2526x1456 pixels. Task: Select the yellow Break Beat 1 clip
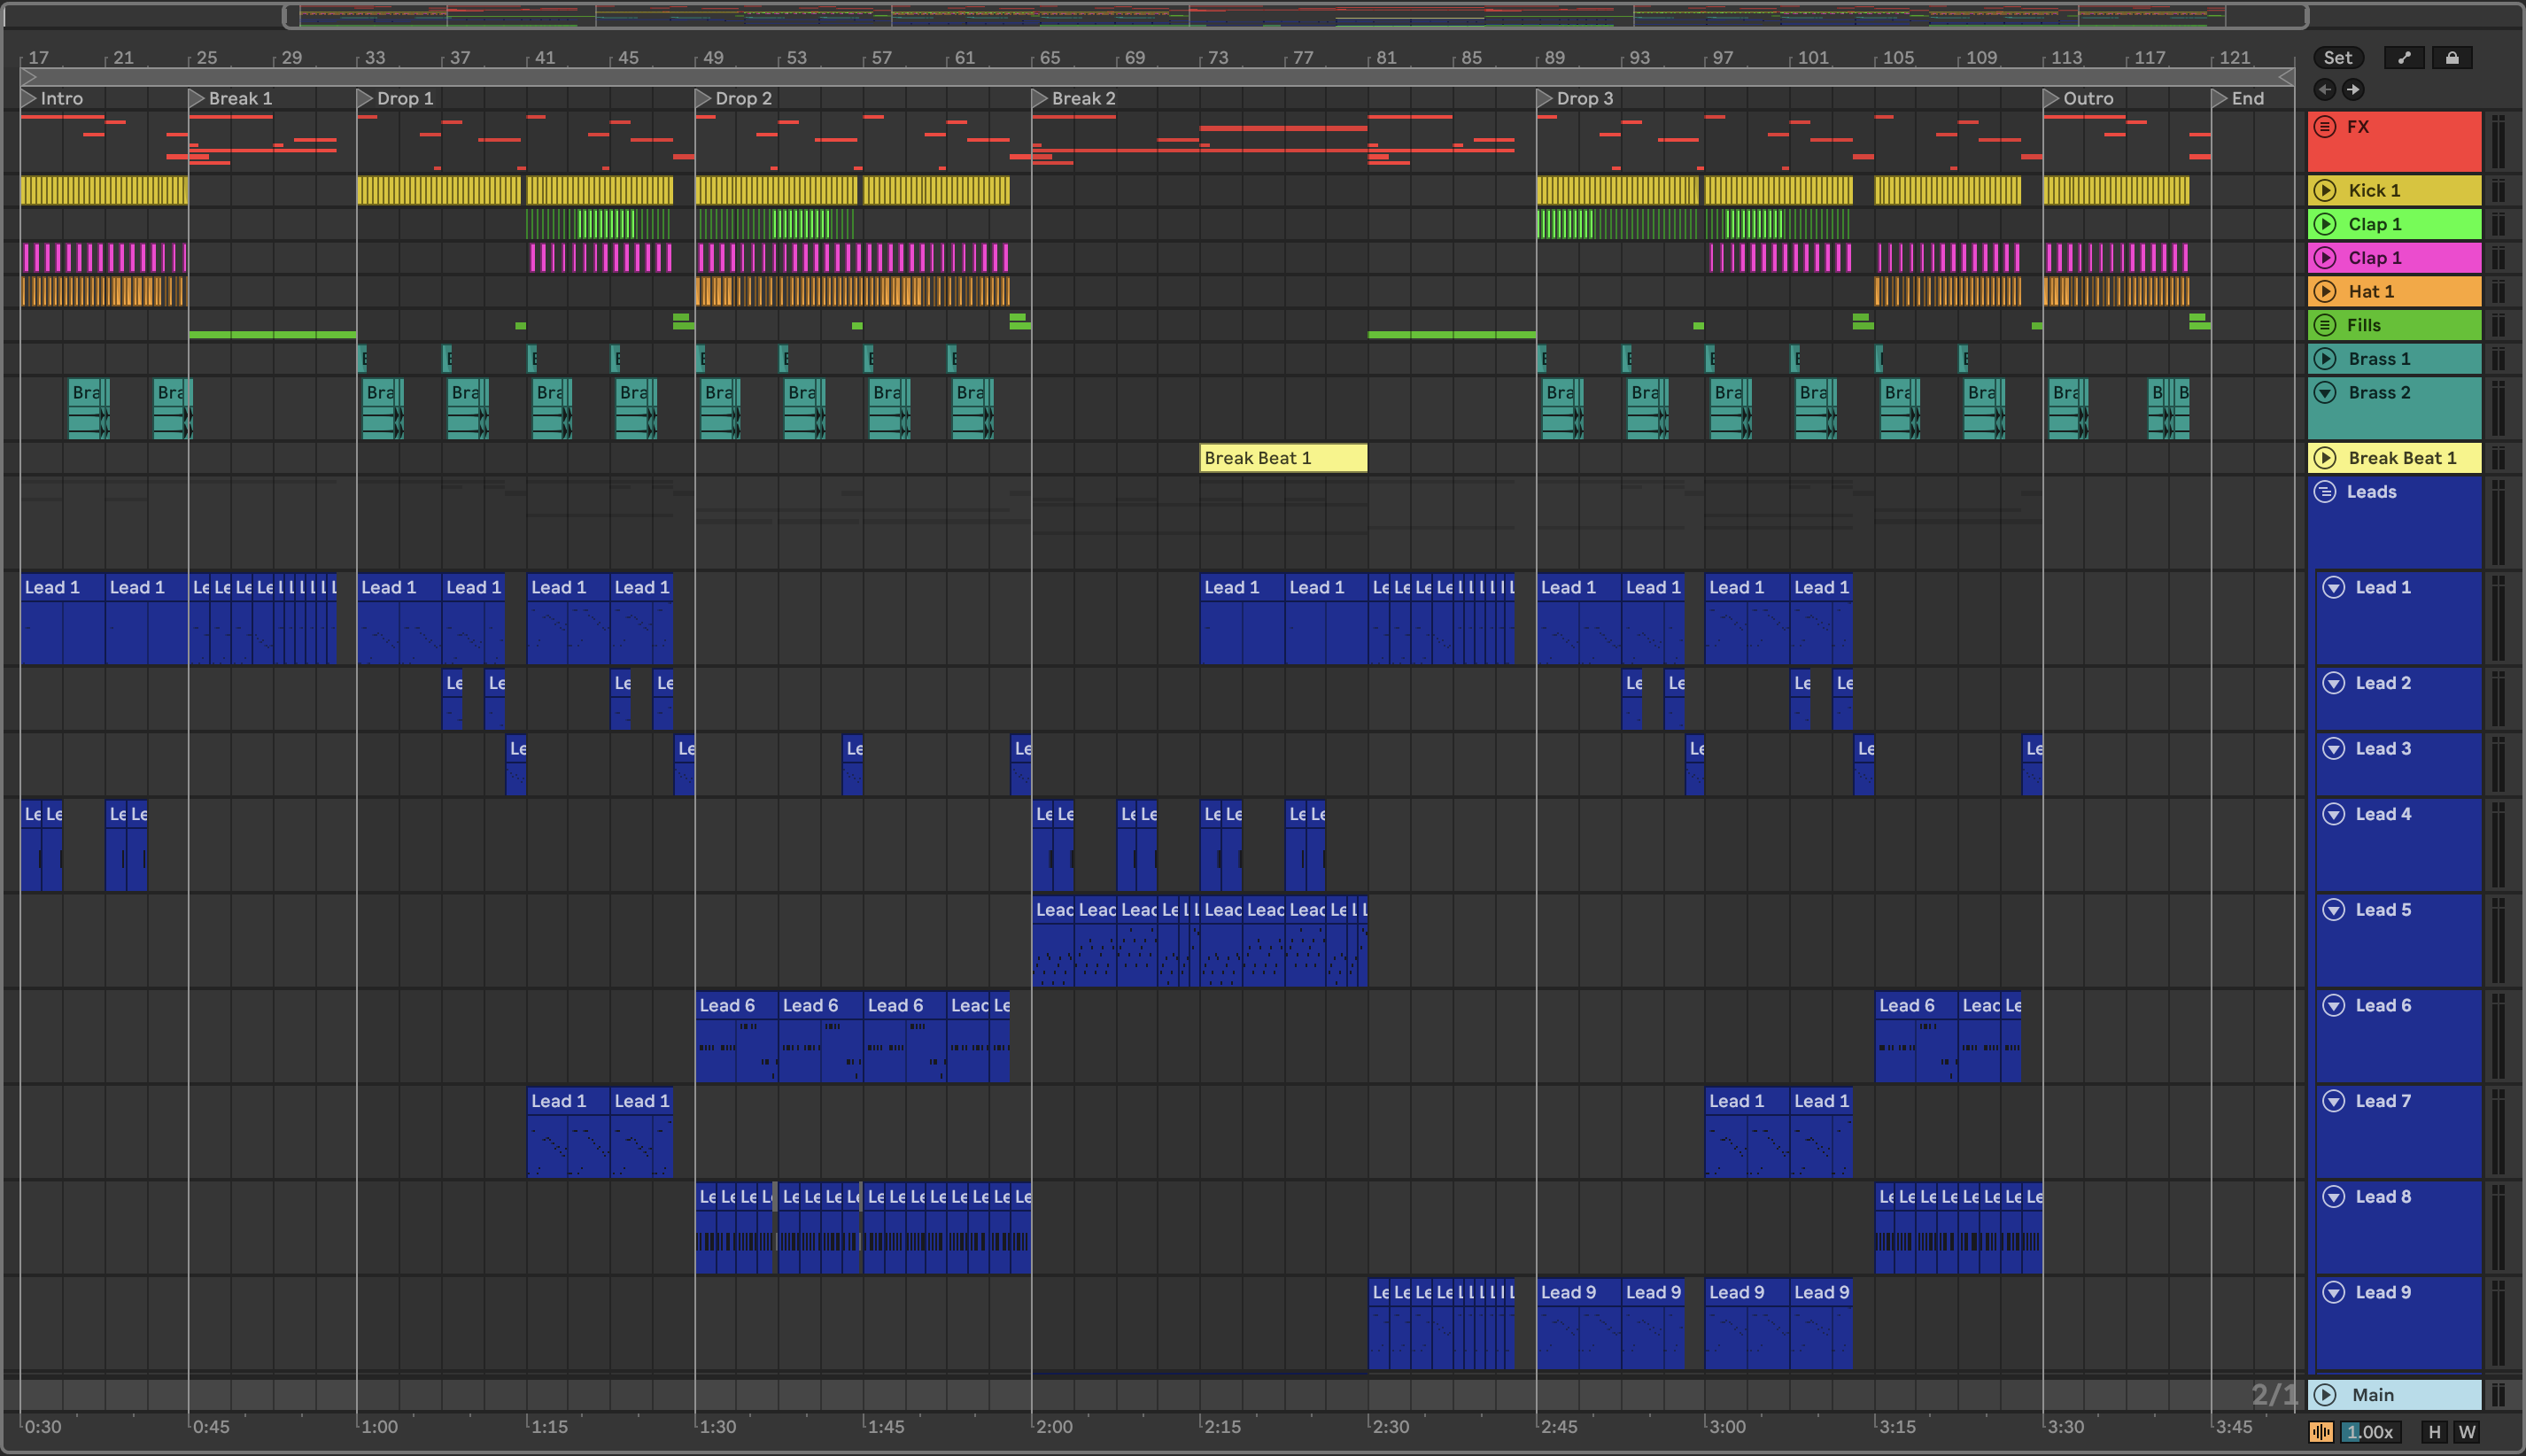(1283, 458)
